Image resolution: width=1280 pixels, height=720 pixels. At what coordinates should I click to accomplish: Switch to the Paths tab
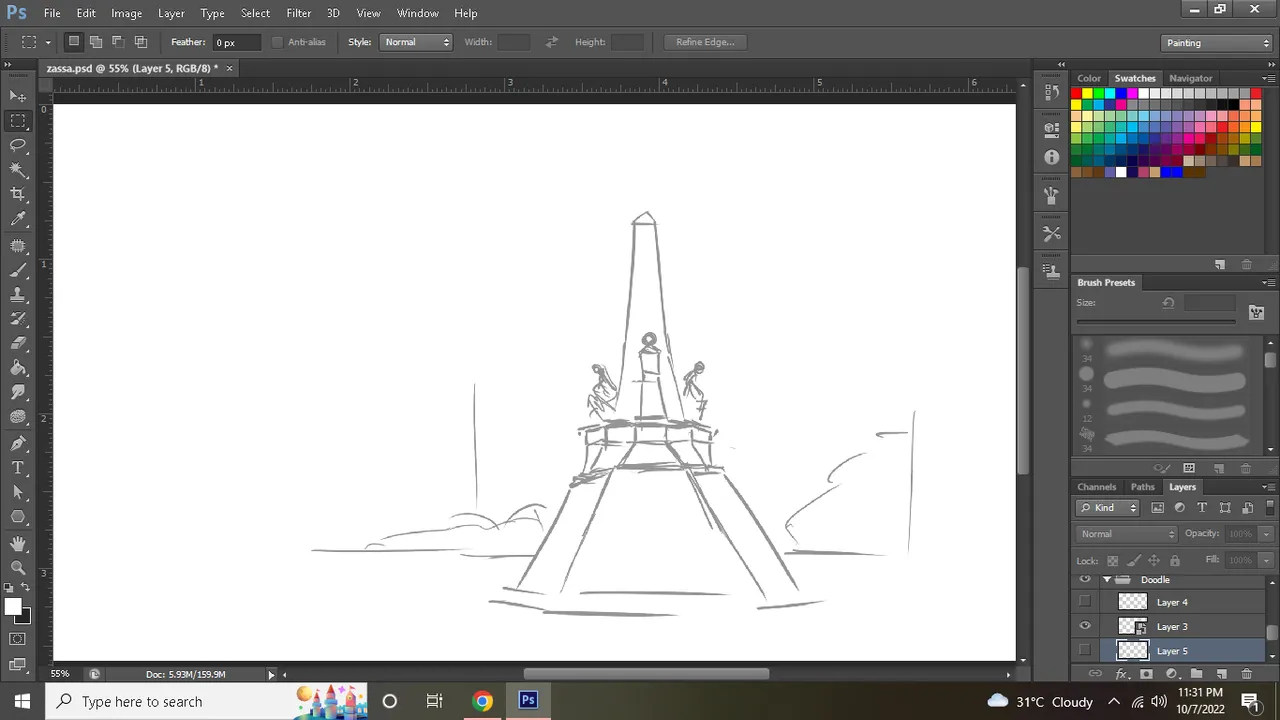pos(1143,487)
